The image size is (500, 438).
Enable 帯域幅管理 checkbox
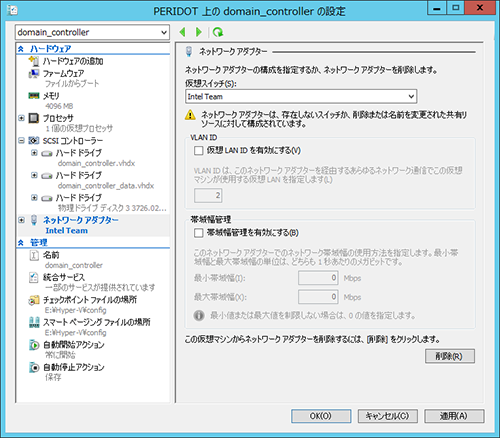[x=199, y=233]
